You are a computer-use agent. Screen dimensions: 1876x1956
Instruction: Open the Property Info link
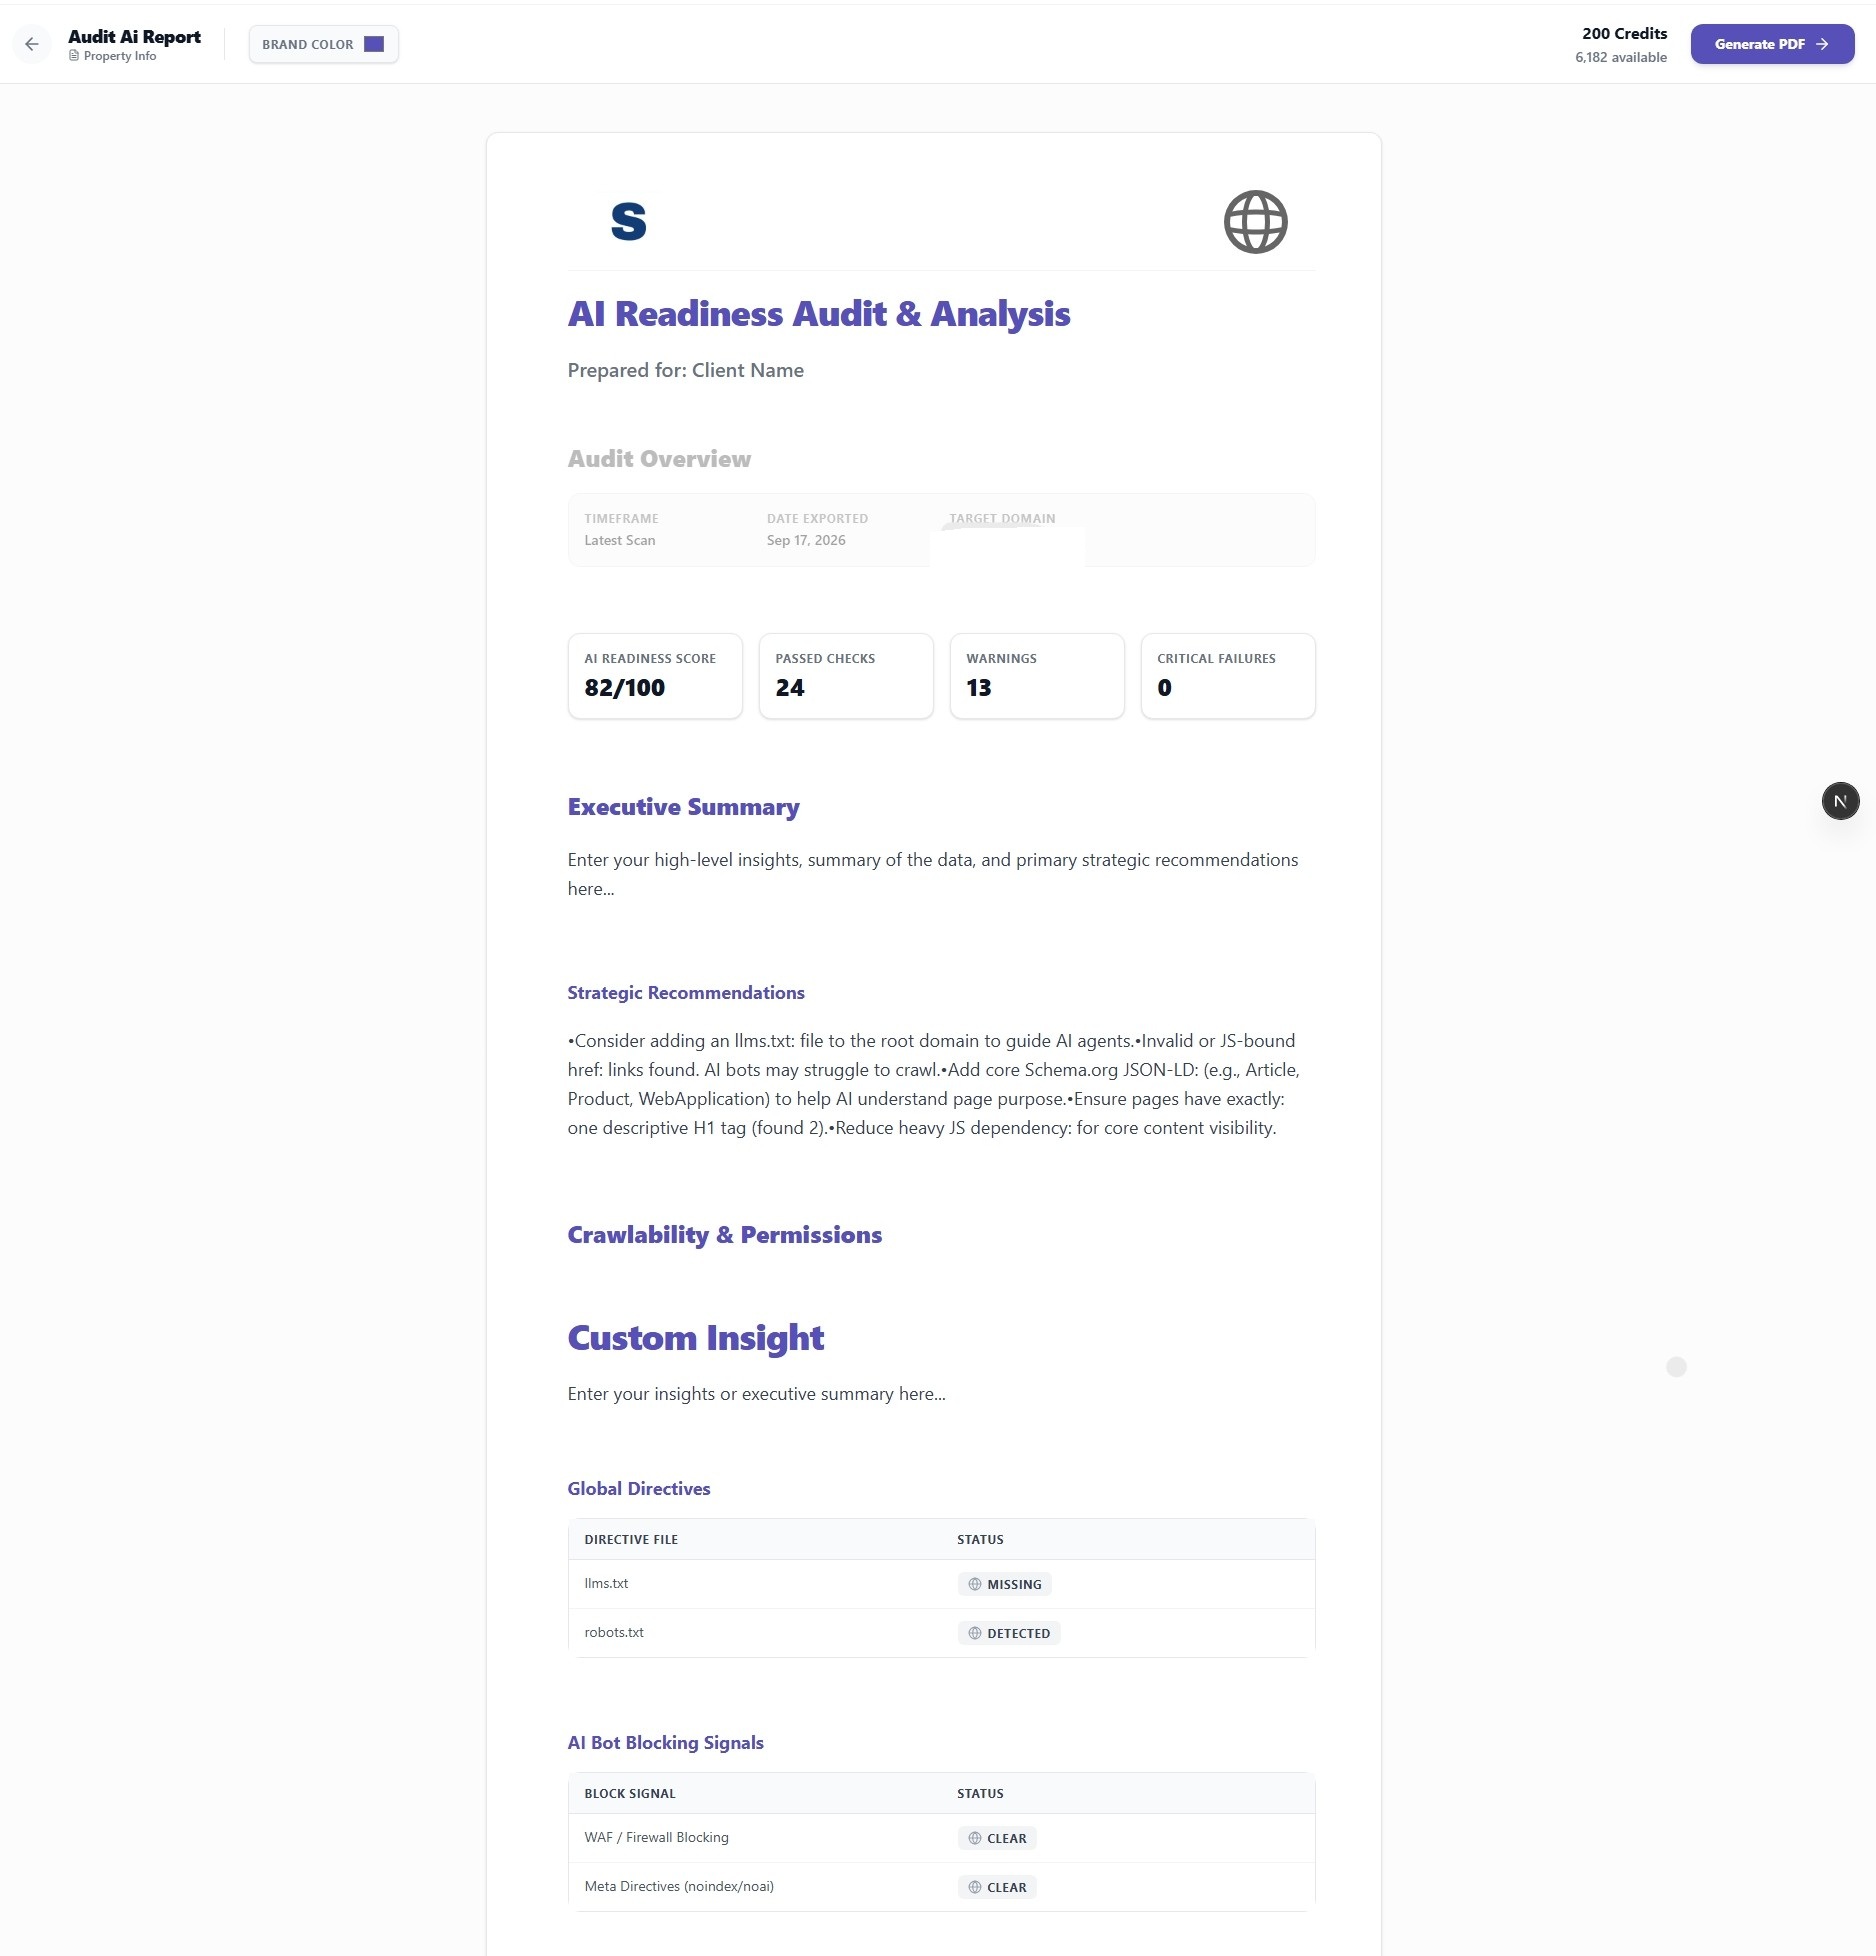[x=112, y=57]
